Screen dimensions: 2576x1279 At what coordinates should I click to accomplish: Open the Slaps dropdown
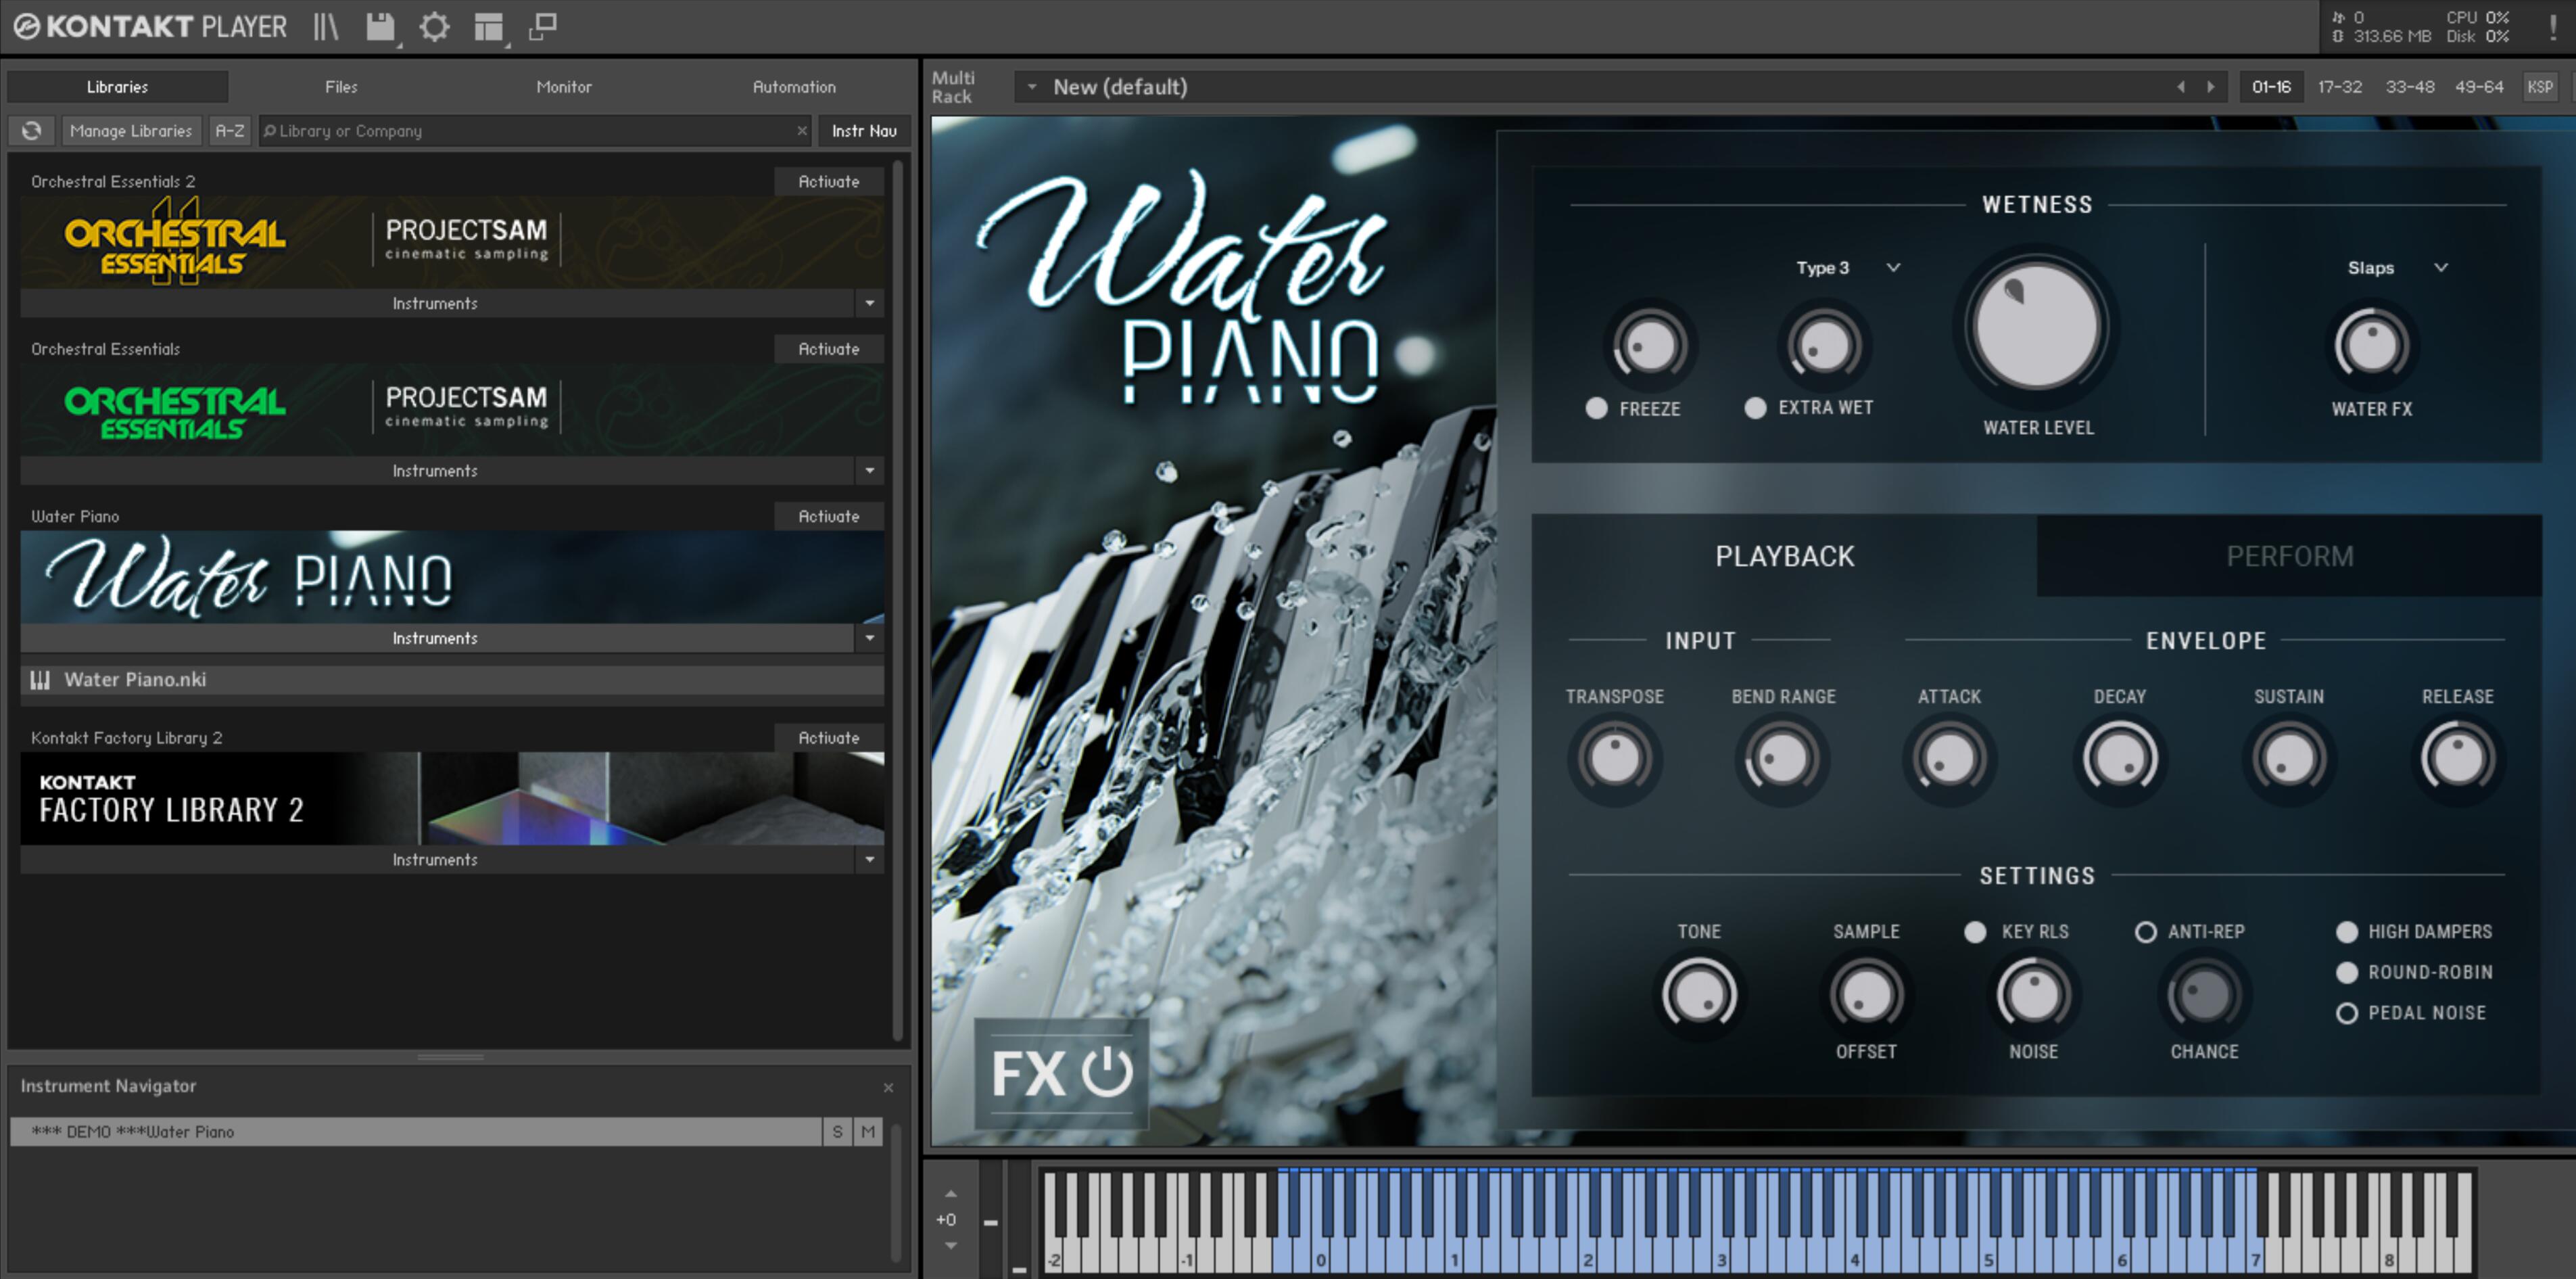coord(2397,268)
